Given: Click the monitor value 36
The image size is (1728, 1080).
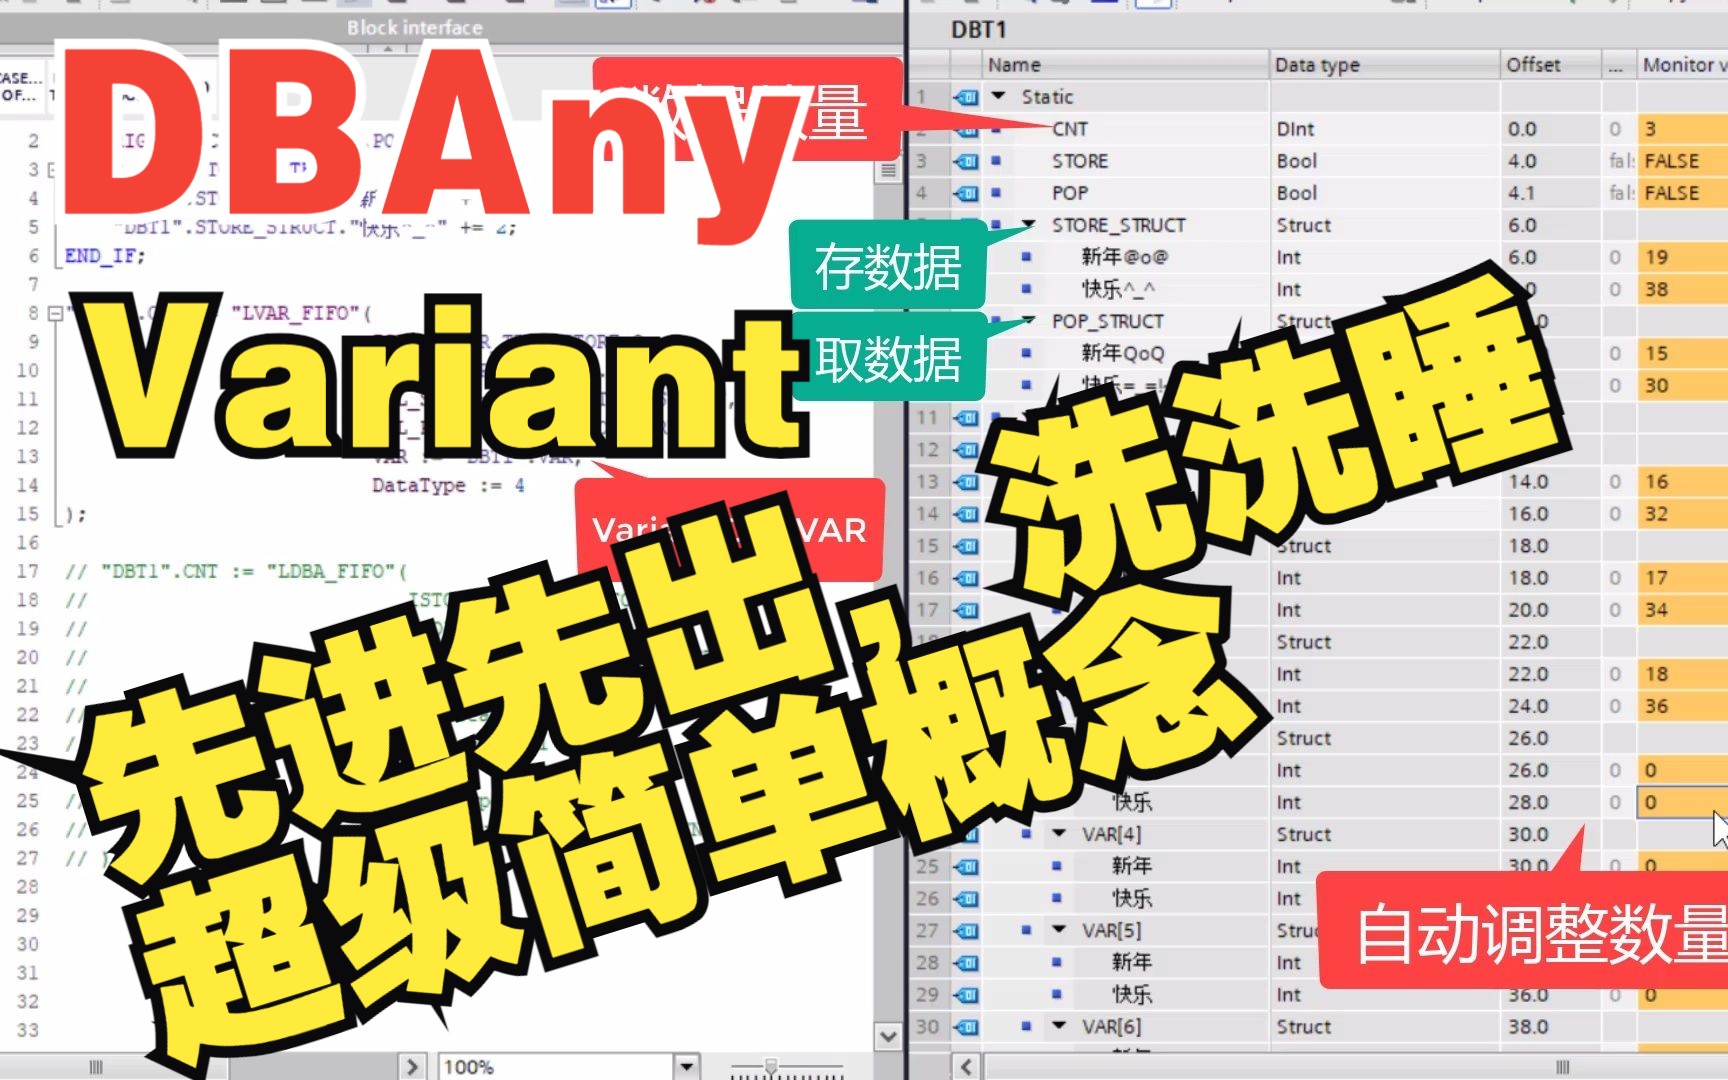Looking at the screenshot, I should pyautogui.click(x=1682, y=706).
